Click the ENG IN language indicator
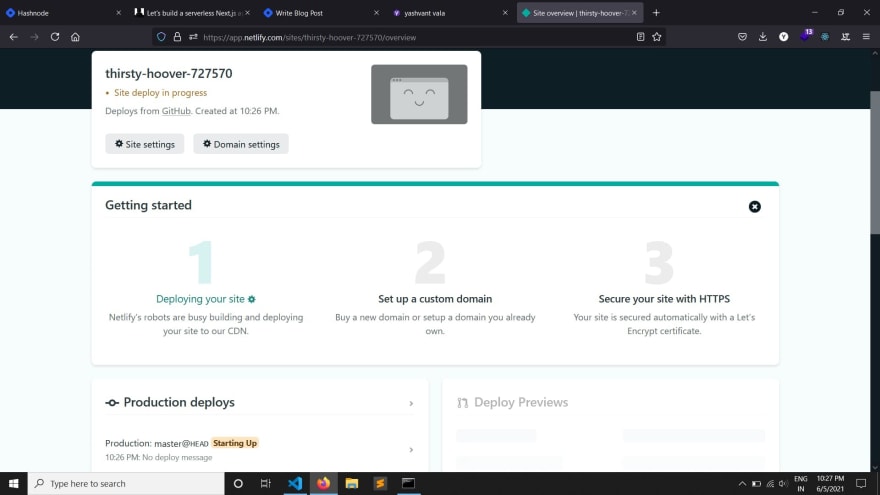The image size is (880, 495). tap(801, 483)
